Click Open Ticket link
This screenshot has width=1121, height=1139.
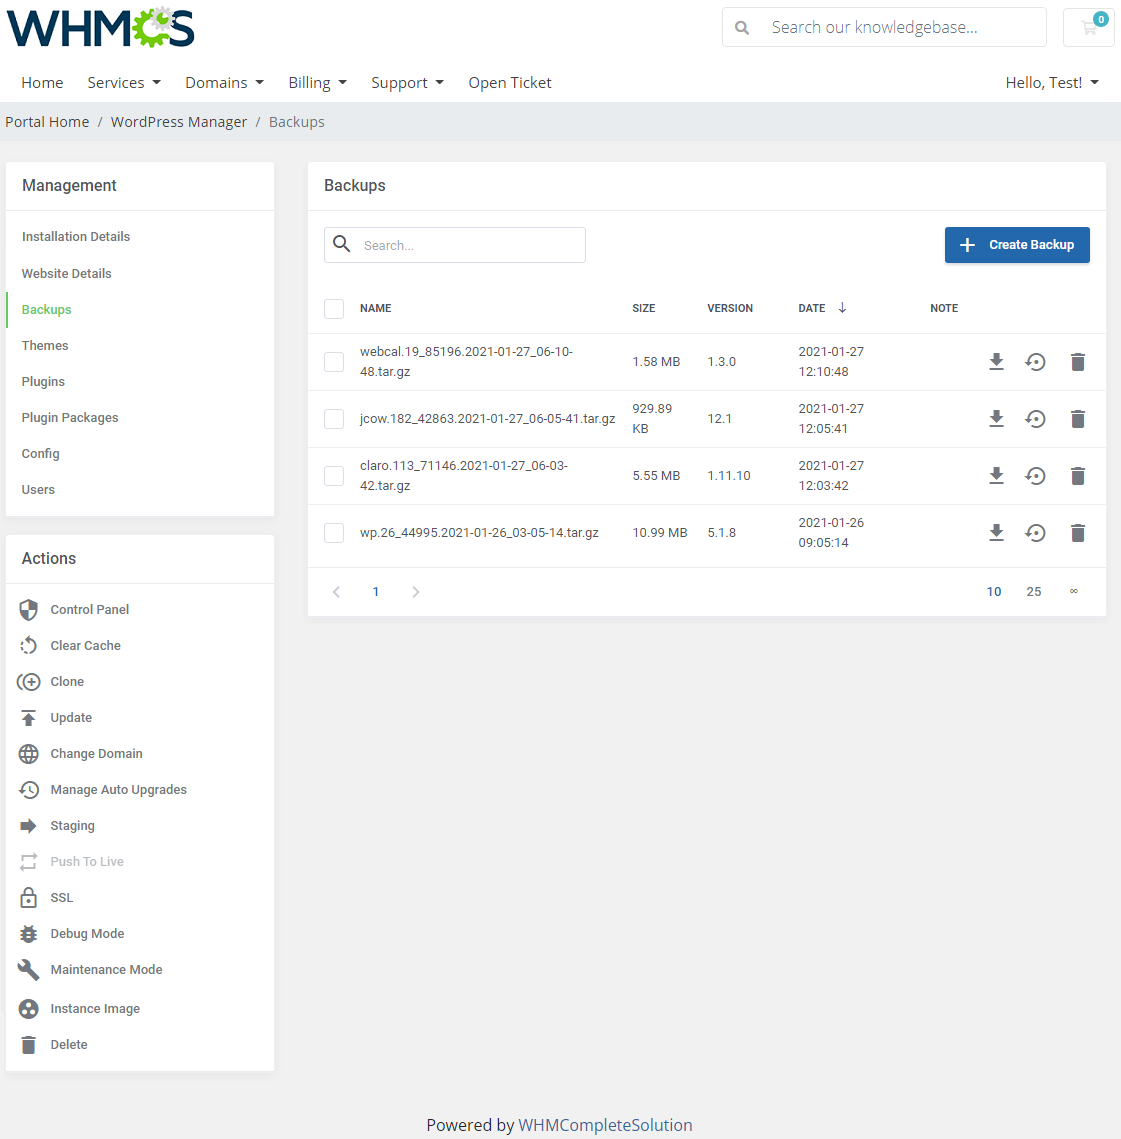coord(510,83)
